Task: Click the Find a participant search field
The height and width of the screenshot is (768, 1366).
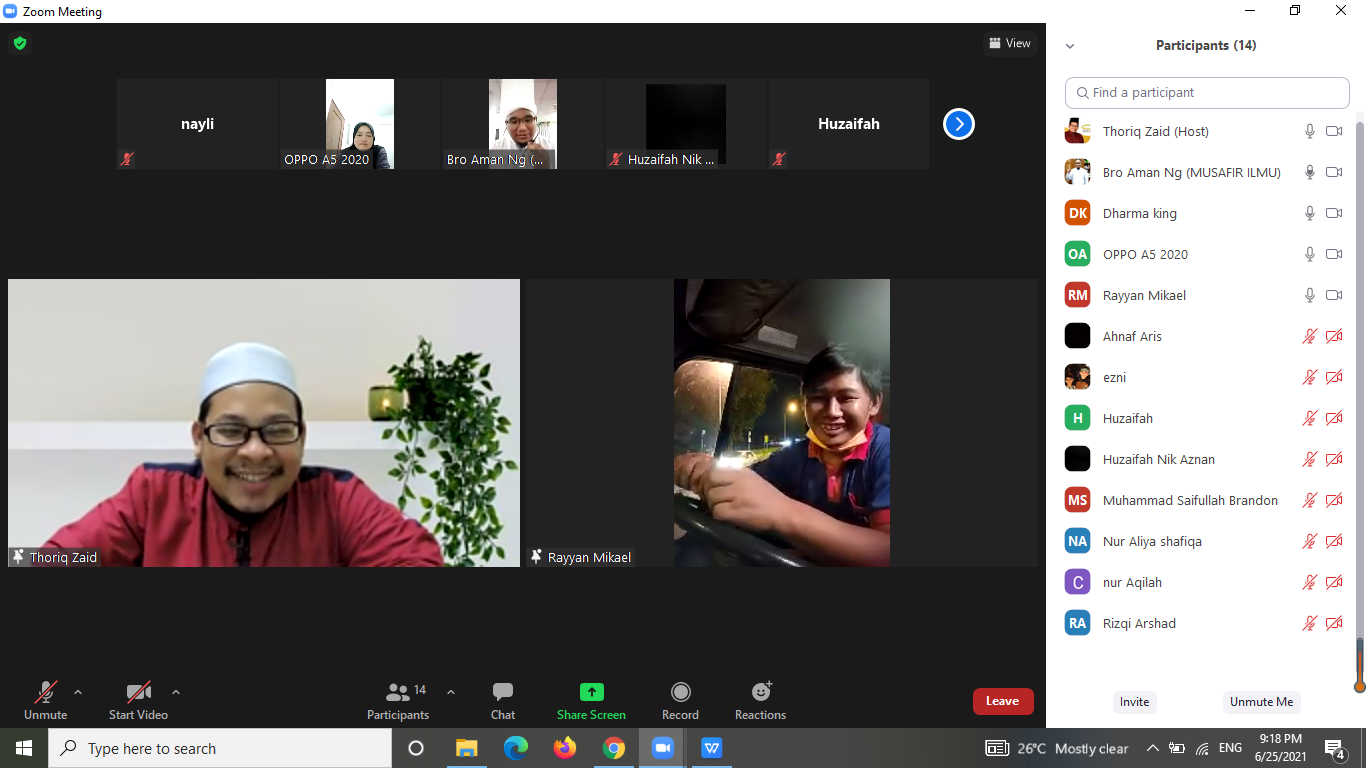Action: click(x=1207, y=93)
